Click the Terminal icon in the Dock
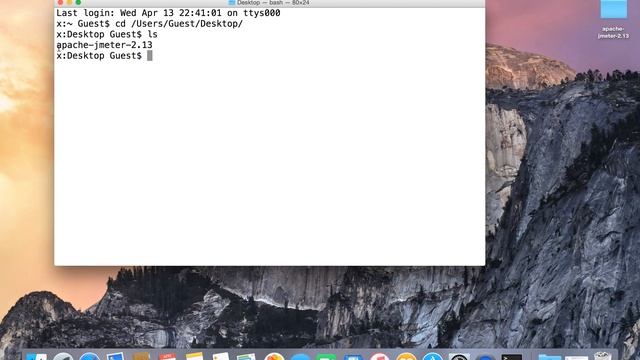Screen dimensions: 640x360 [511, 357]
